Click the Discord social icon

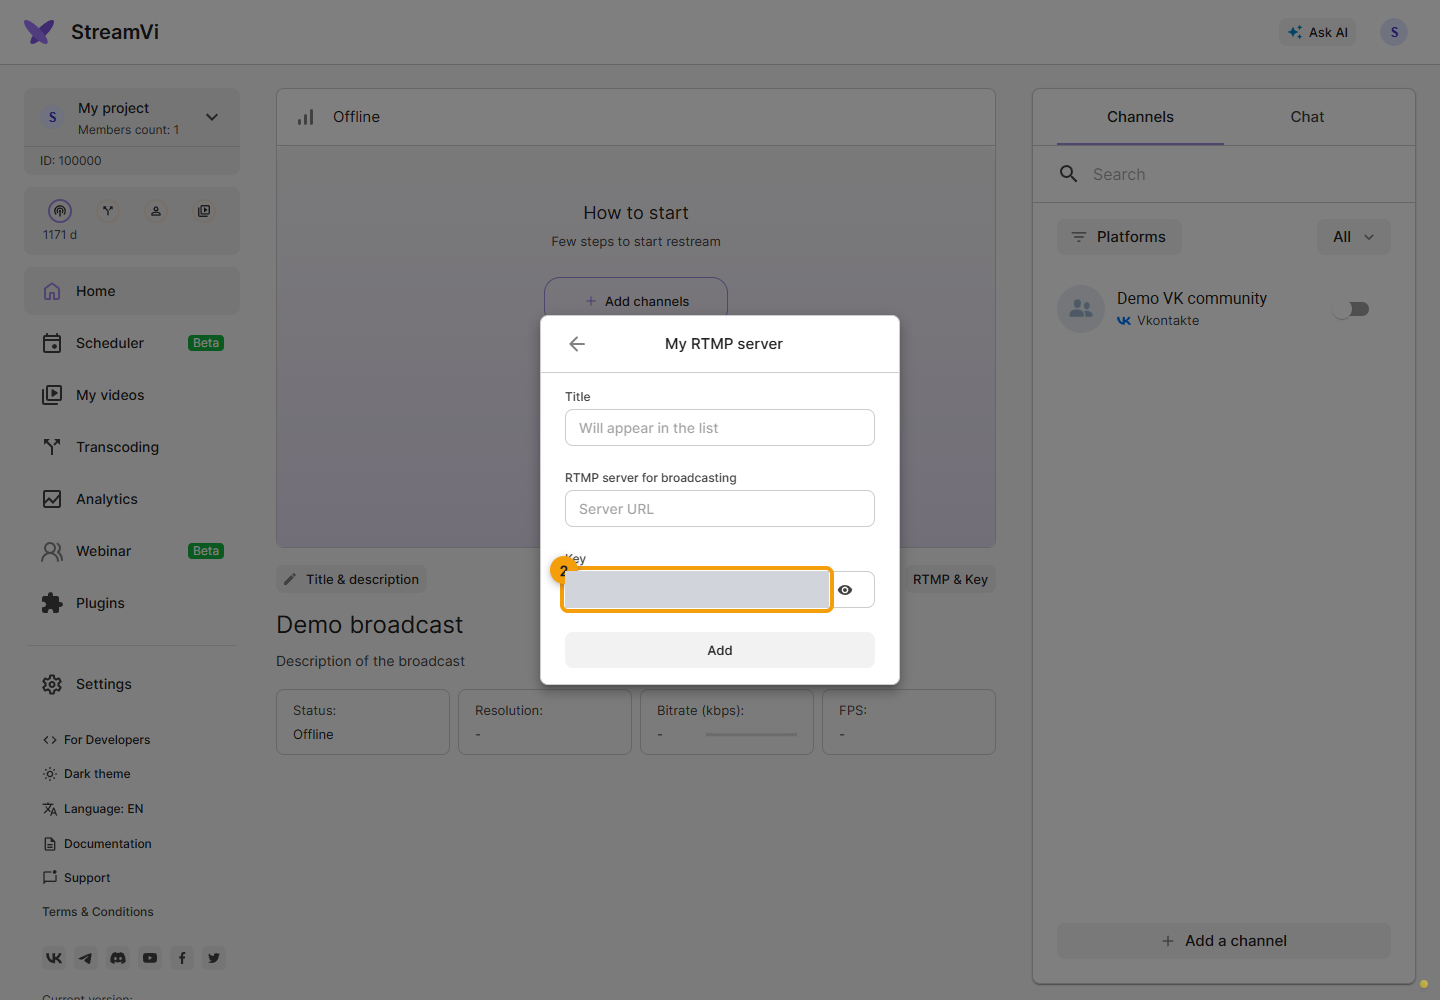click(118, 958)
